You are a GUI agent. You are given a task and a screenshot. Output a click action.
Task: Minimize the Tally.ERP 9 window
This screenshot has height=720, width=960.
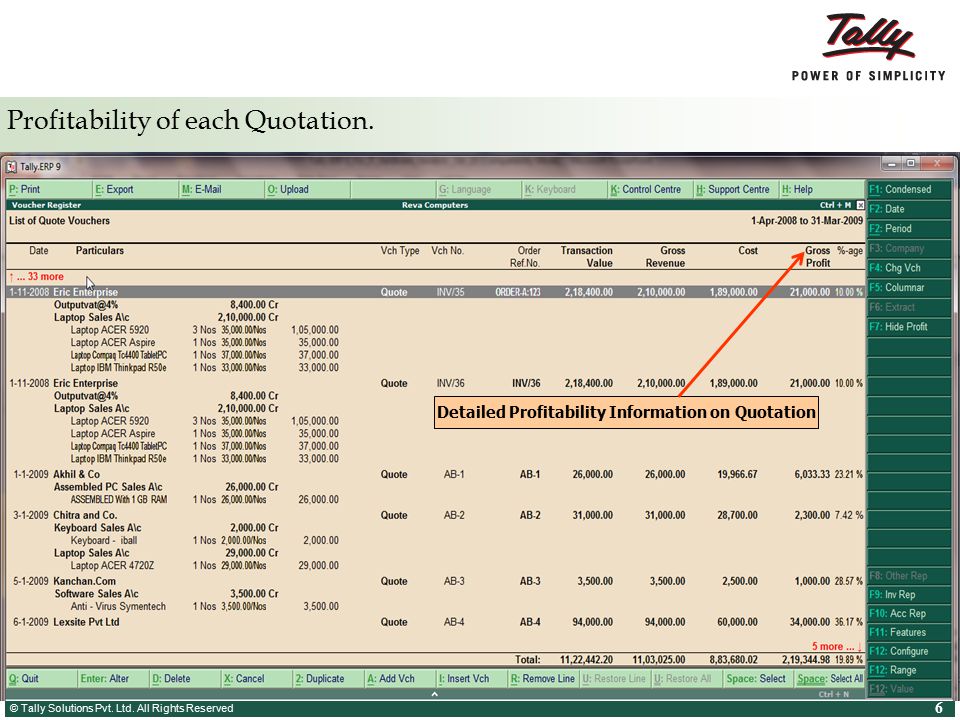pyautogui.click(x=892, y=163)
